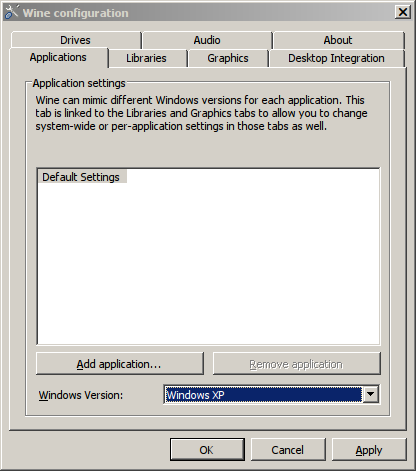
Task: Select Default Settings in the application list
Action: click(x=81, y=177)
